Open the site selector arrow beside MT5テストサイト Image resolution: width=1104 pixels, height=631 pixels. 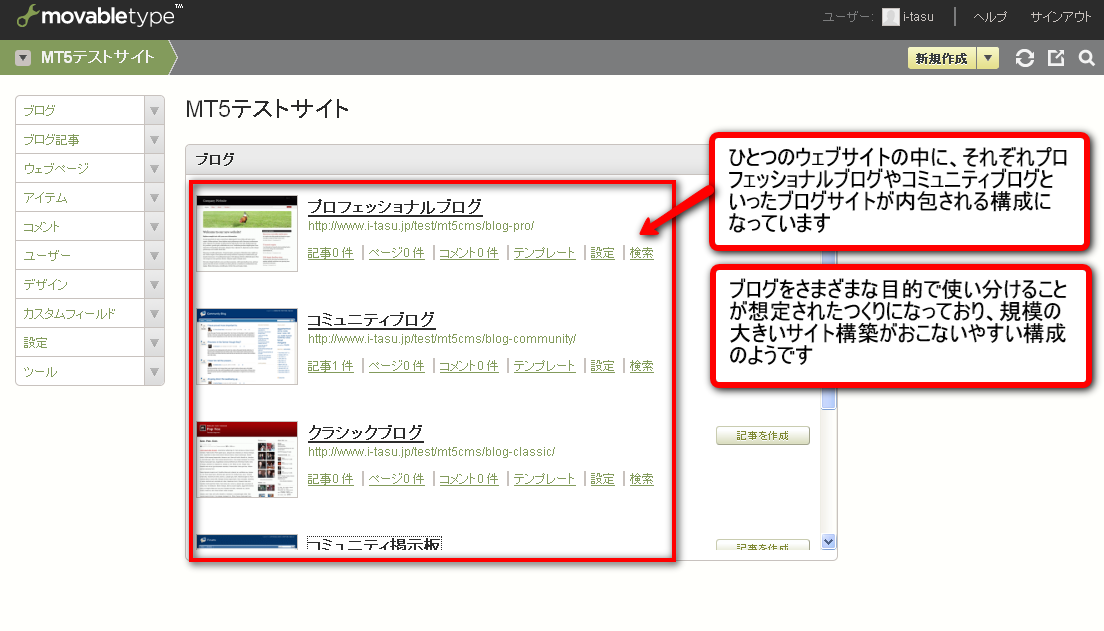[23, 58]
